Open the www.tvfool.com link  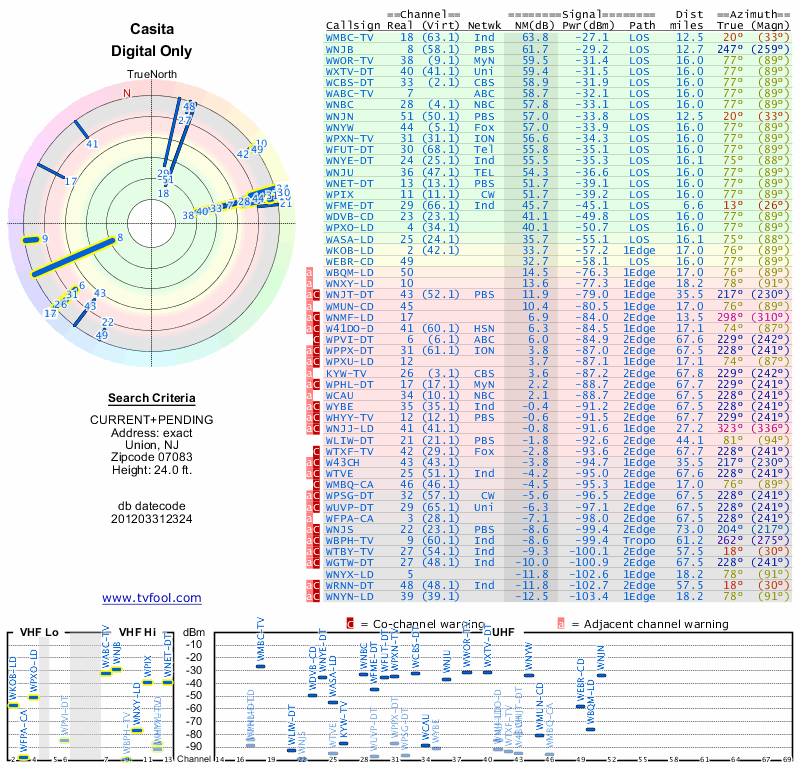tap(152, 598)
